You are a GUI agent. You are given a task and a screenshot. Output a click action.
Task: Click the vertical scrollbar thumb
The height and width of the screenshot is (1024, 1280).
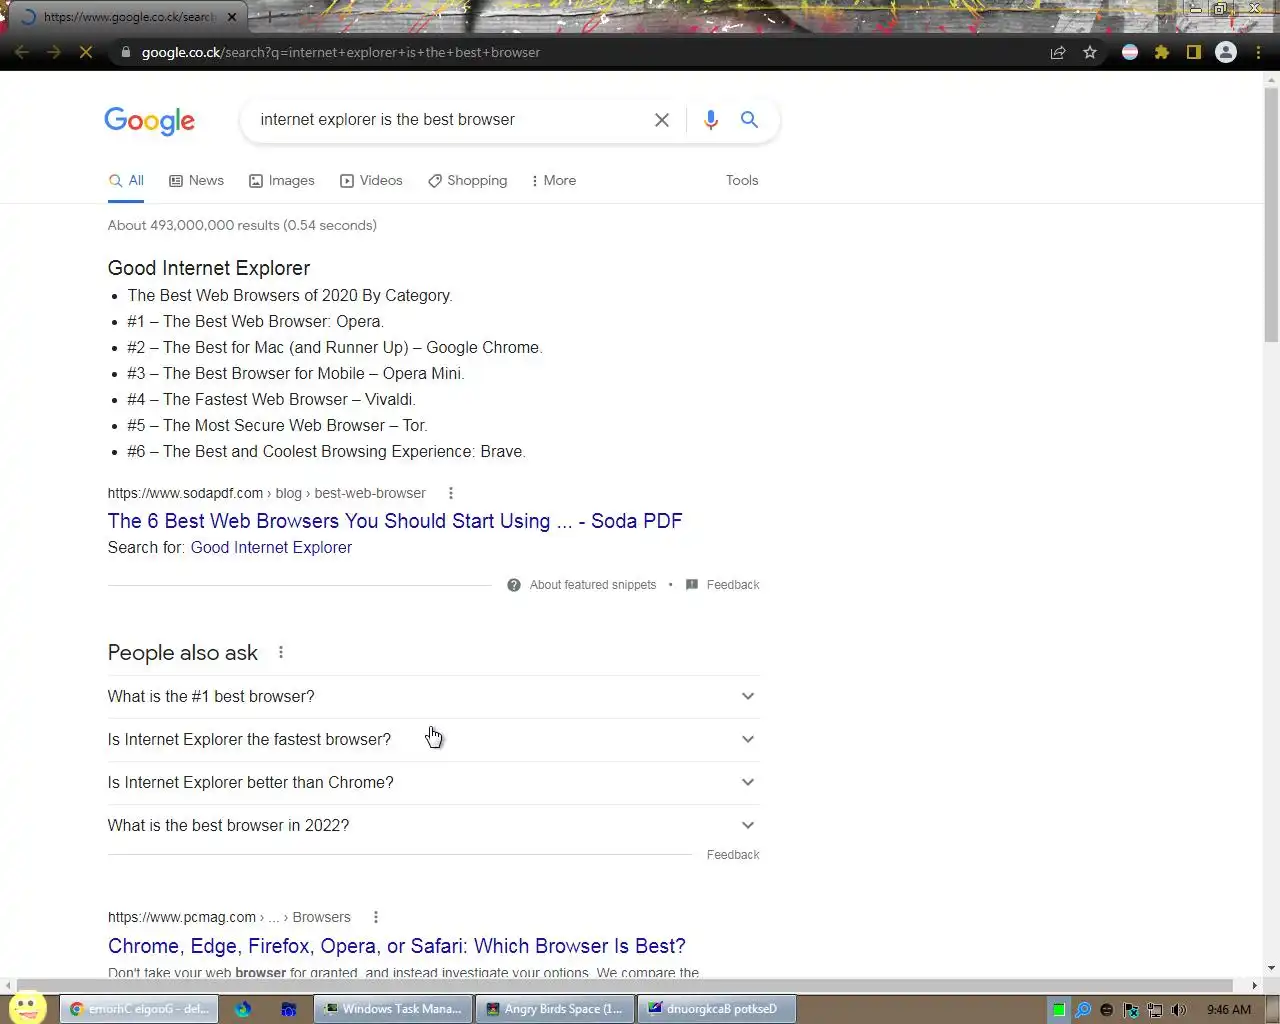(x=1271, y=216)
